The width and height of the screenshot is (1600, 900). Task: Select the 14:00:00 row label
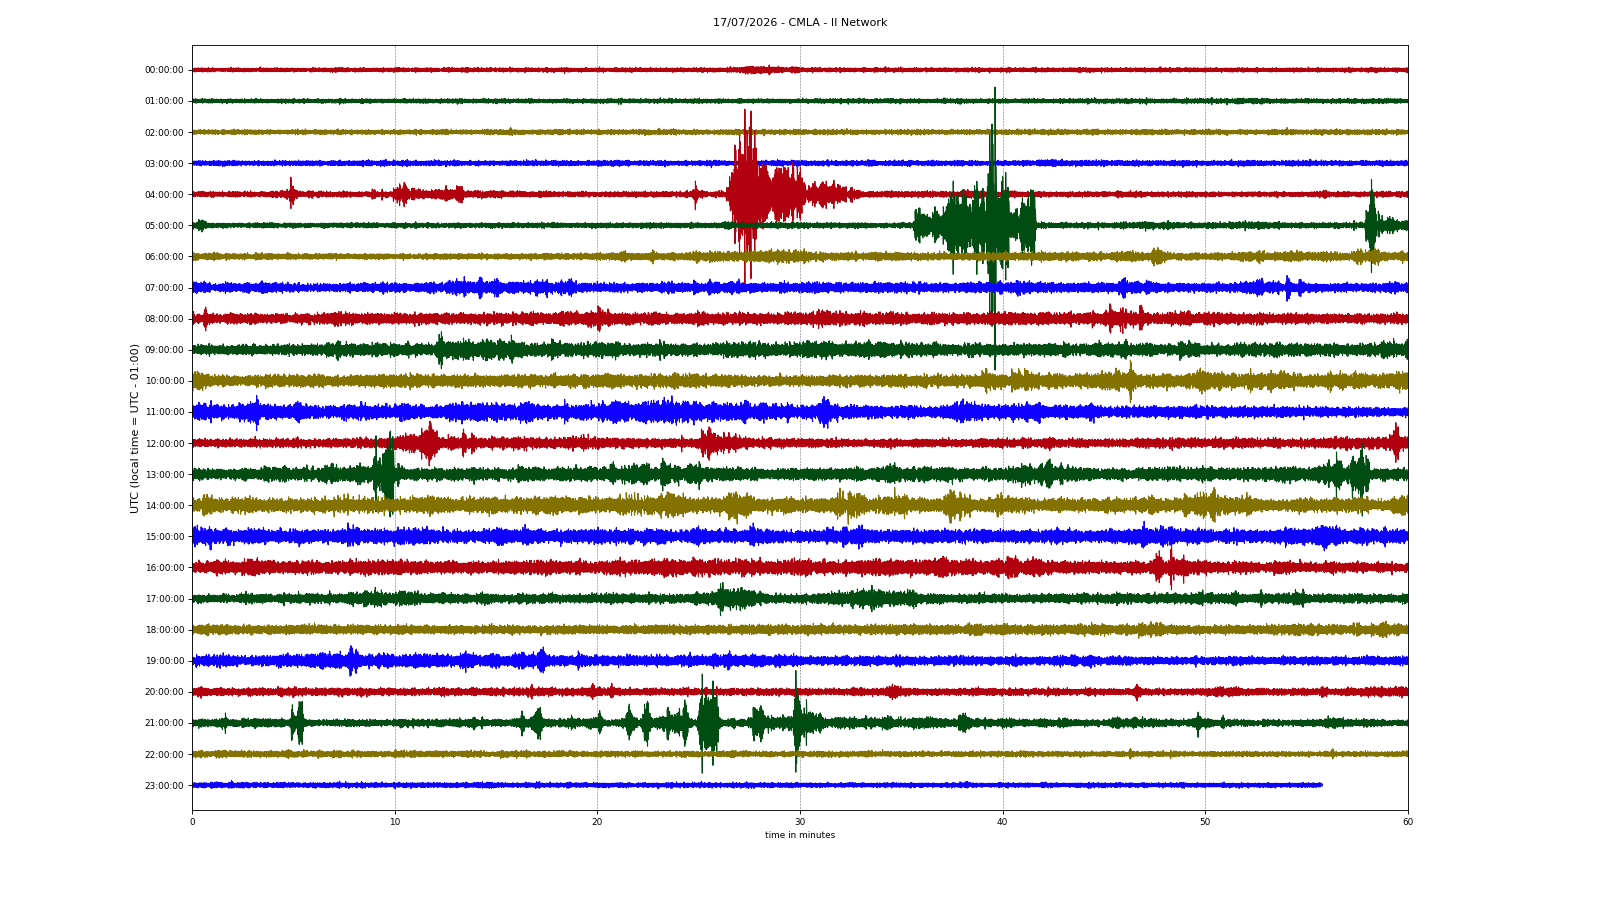164,505
